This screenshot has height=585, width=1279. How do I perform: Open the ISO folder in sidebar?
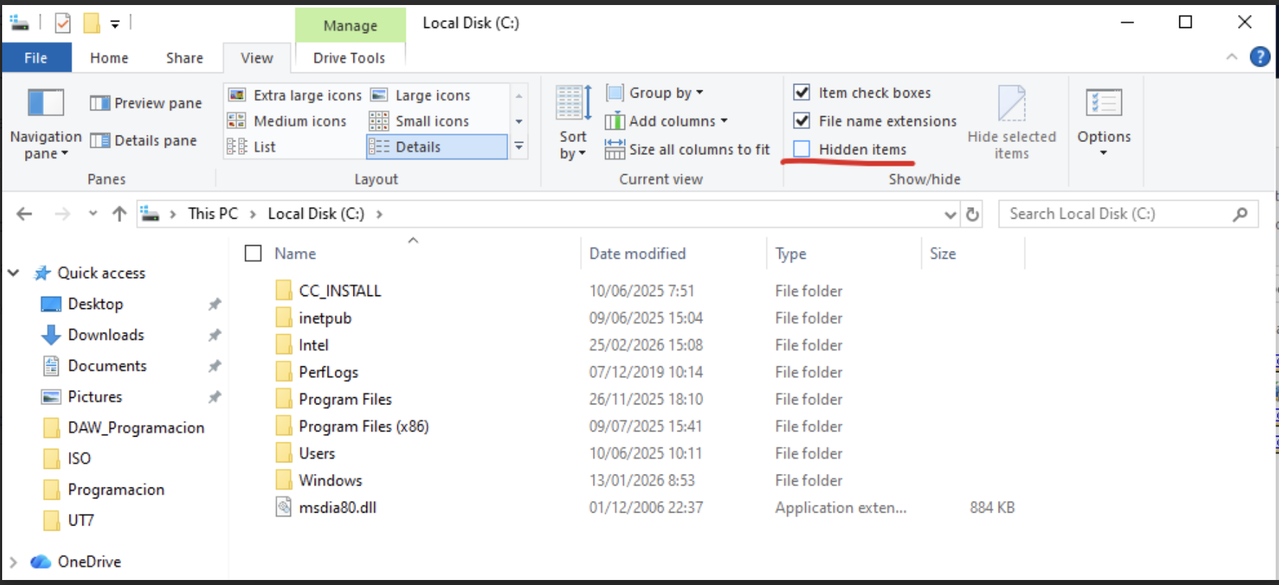[x=79, y=459]
